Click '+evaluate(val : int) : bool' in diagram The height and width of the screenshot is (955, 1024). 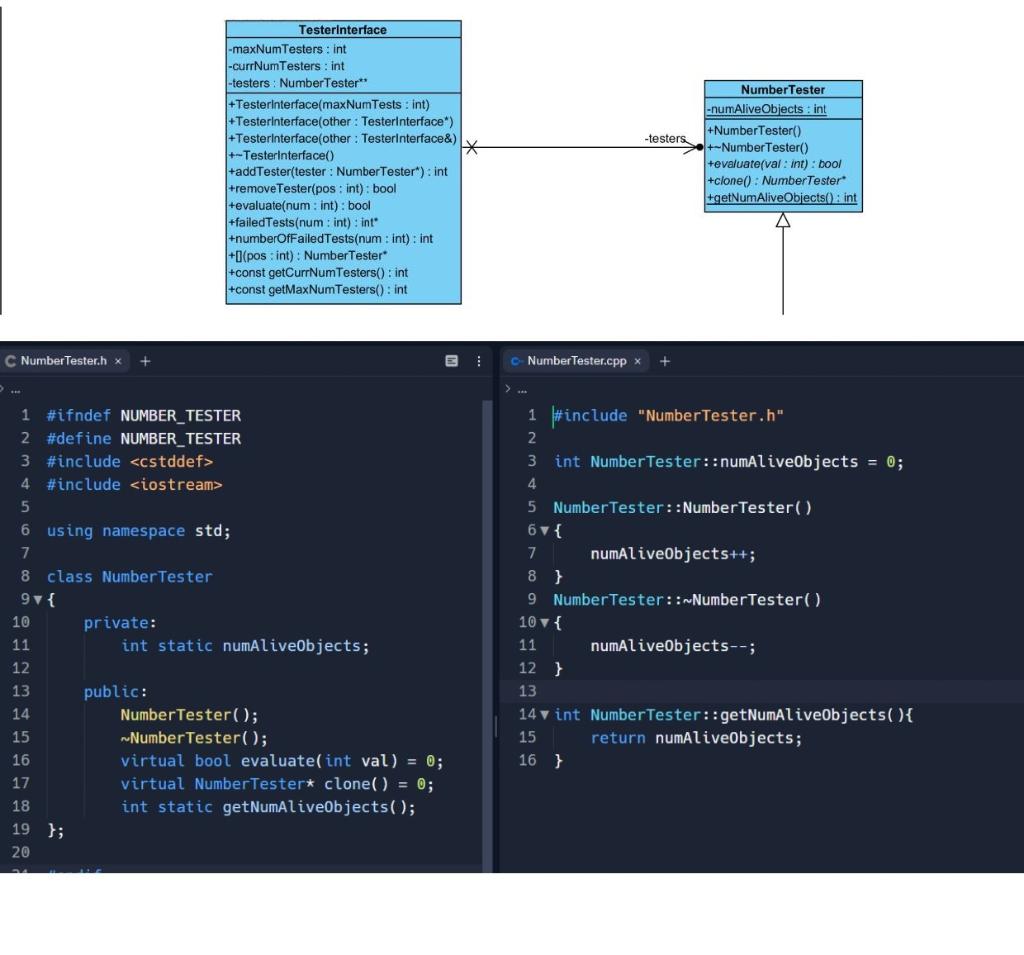tap(775, 164)
